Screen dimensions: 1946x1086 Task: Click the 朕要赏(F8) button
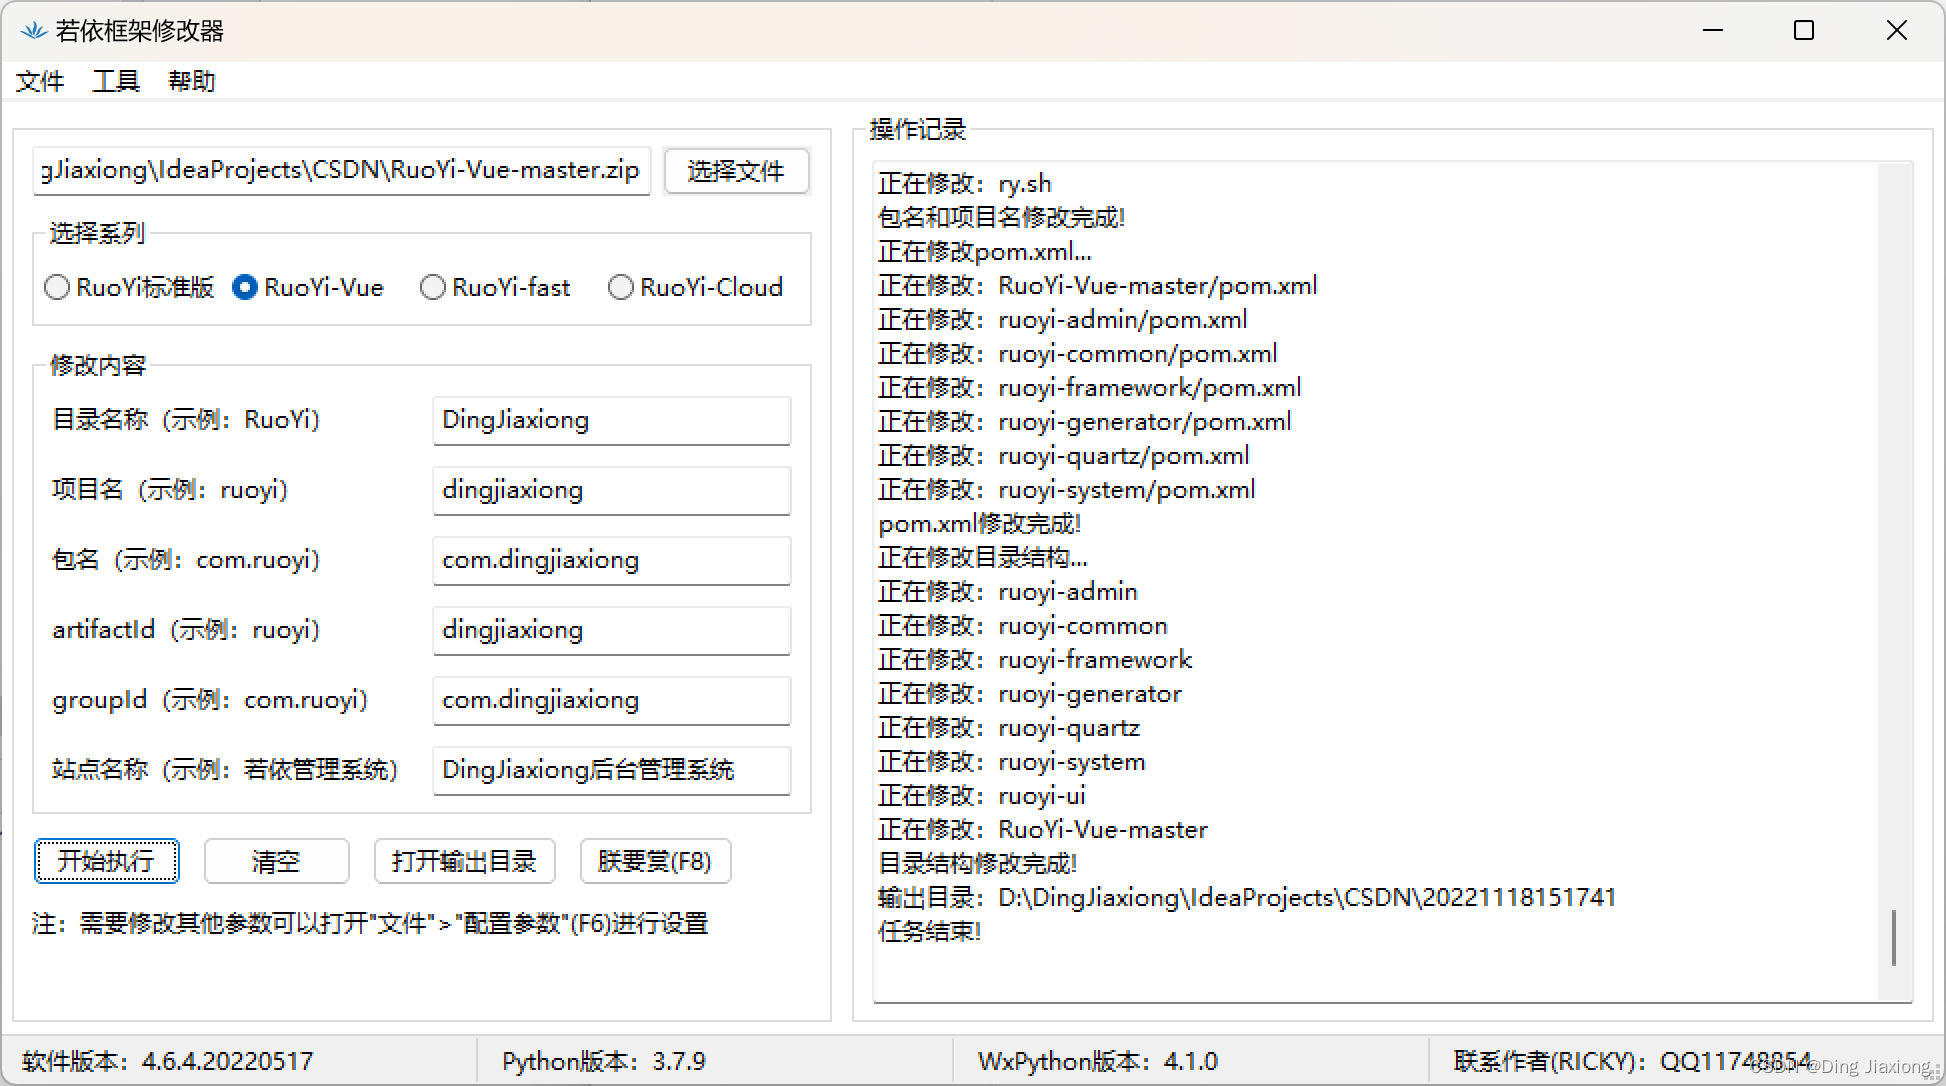click(656, 861)
